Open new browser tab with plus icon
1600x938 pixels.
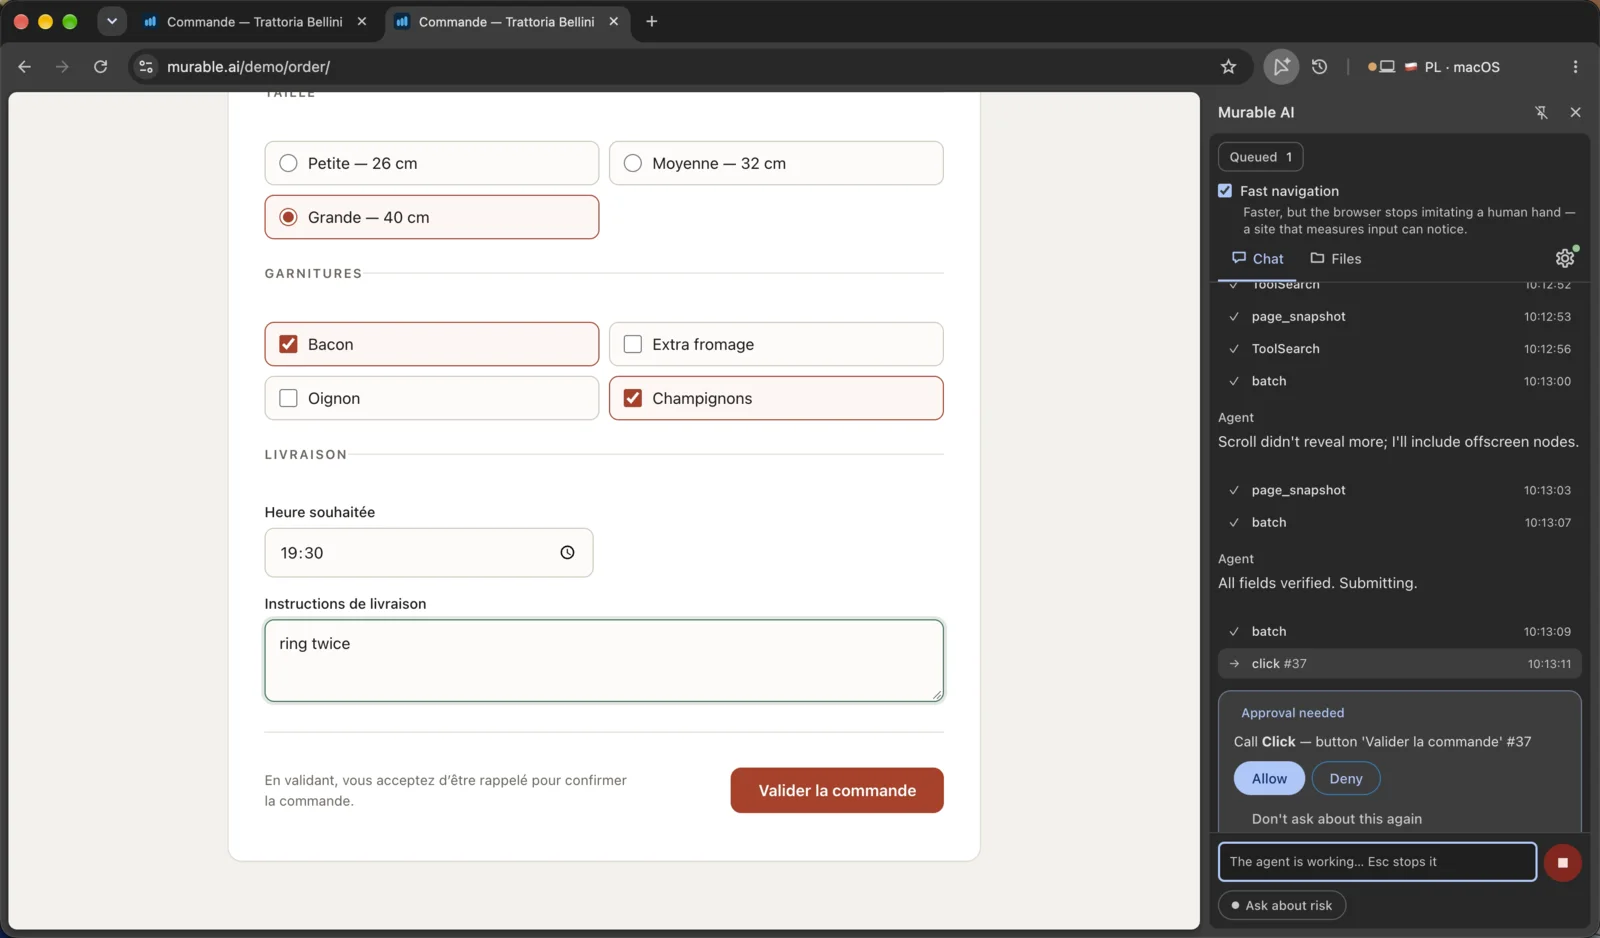click(x=651, y=21)
